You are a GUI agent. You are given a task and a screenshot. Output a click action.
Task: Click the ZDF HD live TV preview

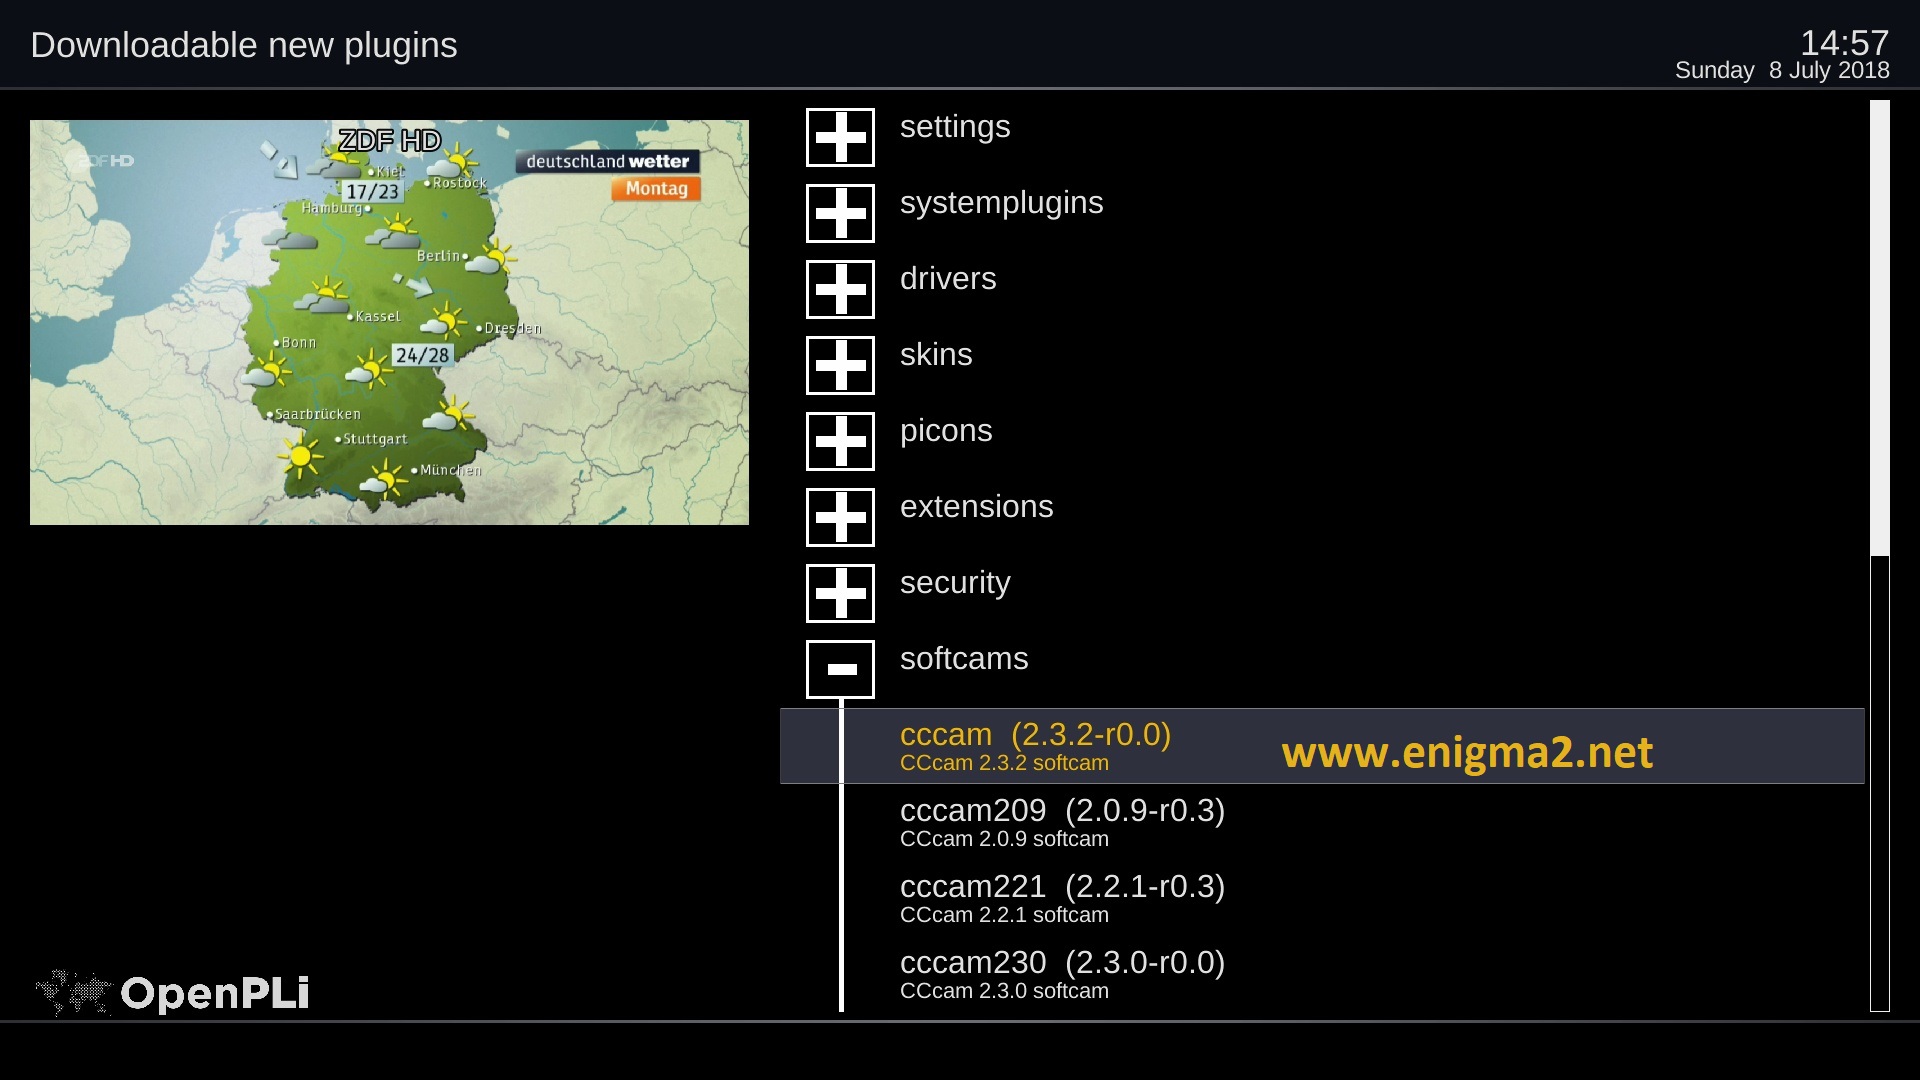click(x=389, y=322)
